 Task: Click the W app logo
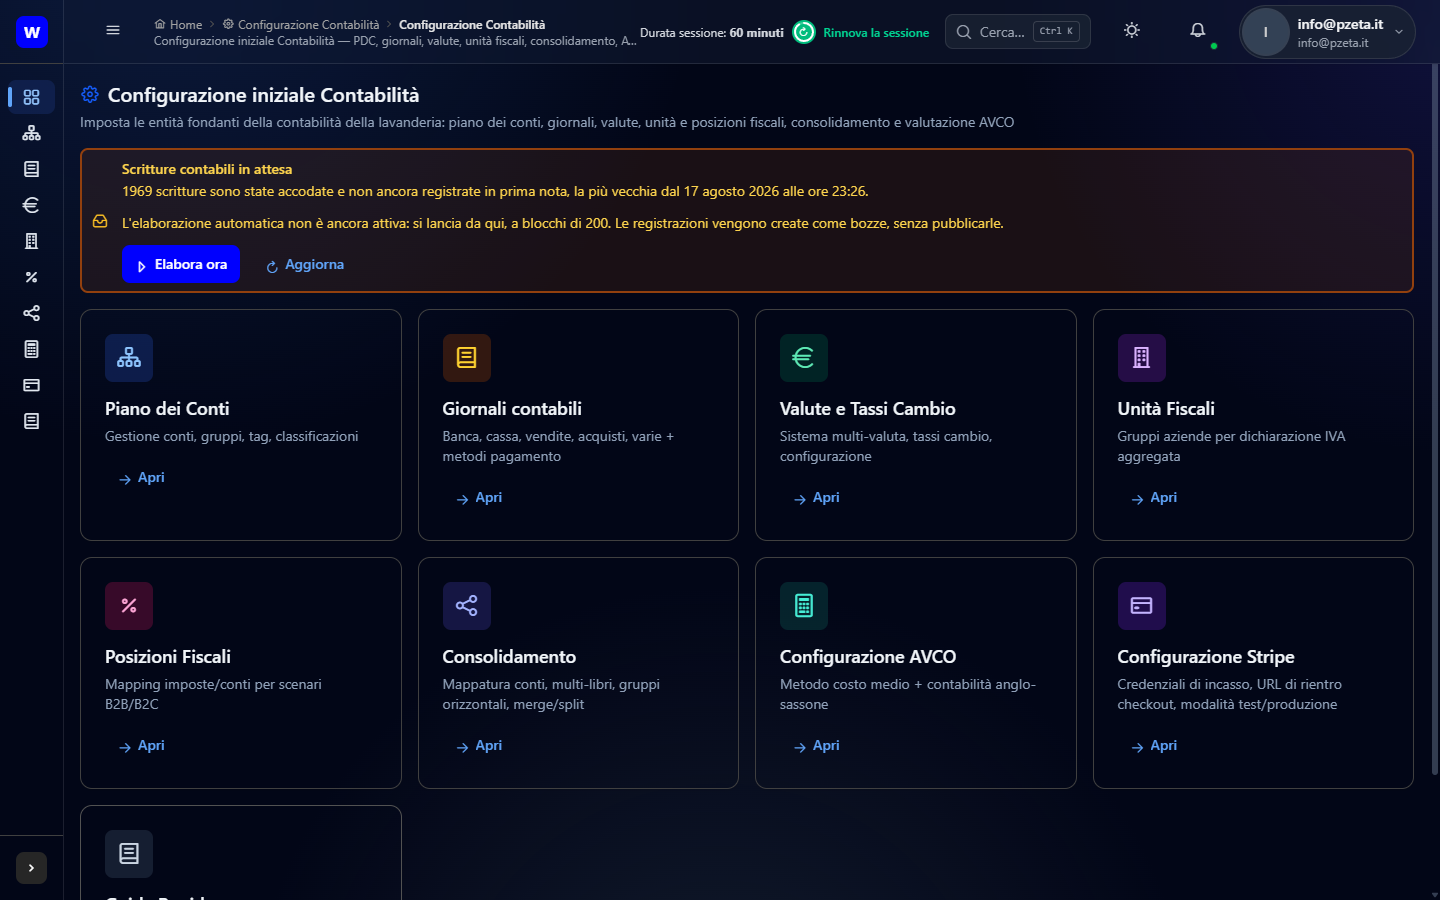pos(32,32)
